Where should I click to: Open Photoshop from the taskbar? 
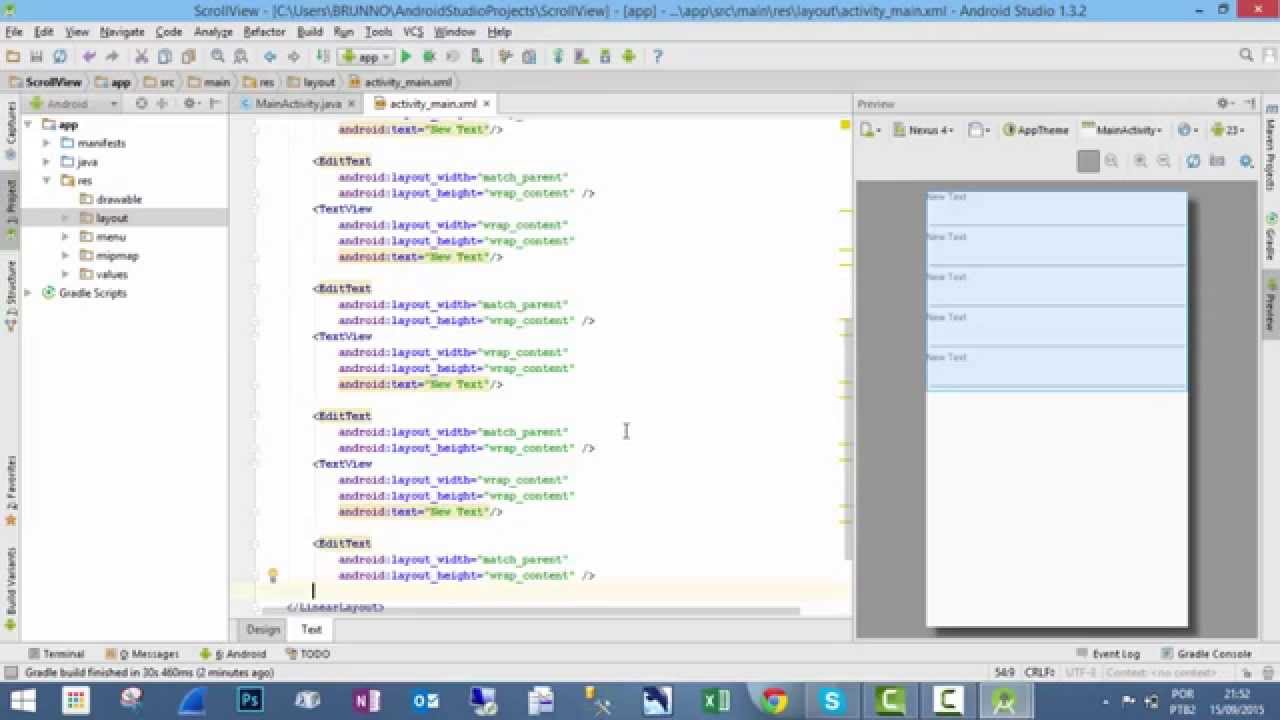click(250, 700)
